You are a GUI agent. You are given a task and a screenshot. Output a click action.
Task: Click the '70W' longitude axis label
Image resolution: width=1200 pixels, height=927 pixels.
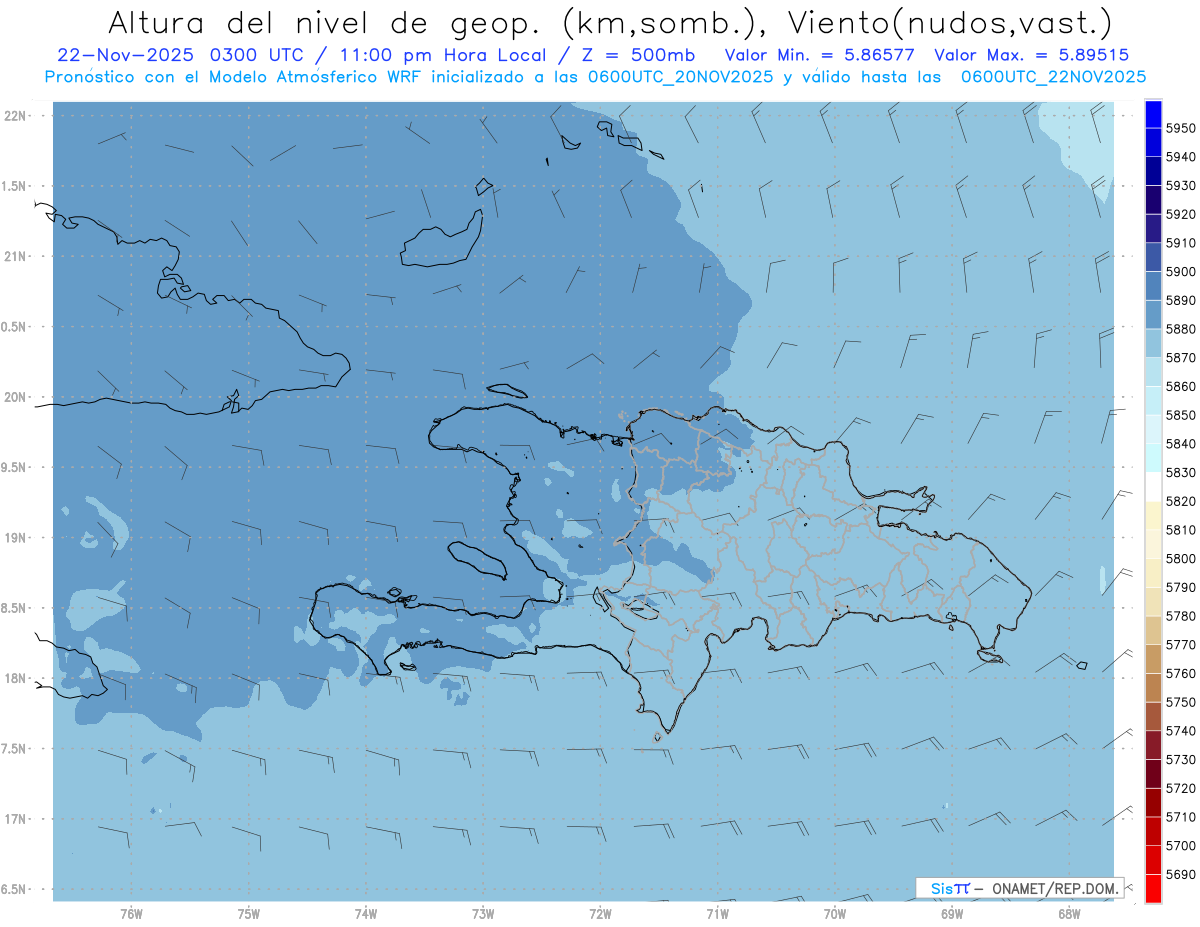point(835,913)
